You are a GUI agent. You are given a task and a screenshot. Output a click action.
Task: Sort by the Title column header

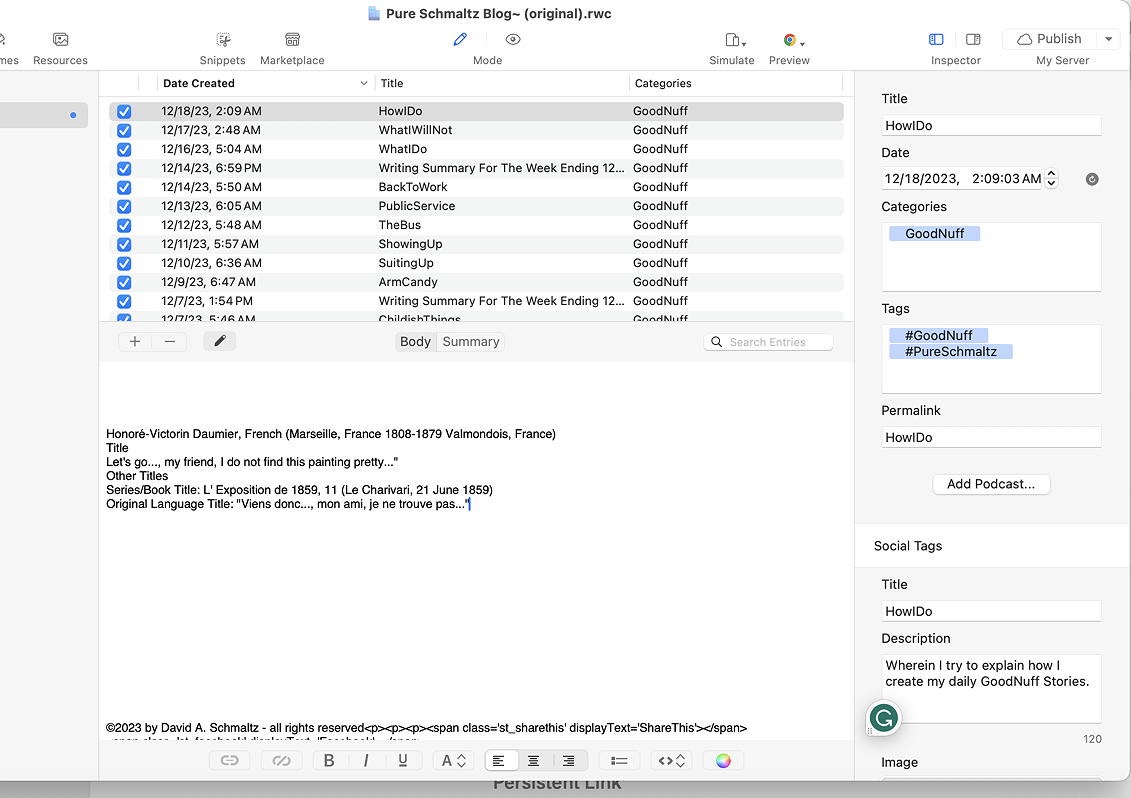pyautogui.click(x=392, y=83)
